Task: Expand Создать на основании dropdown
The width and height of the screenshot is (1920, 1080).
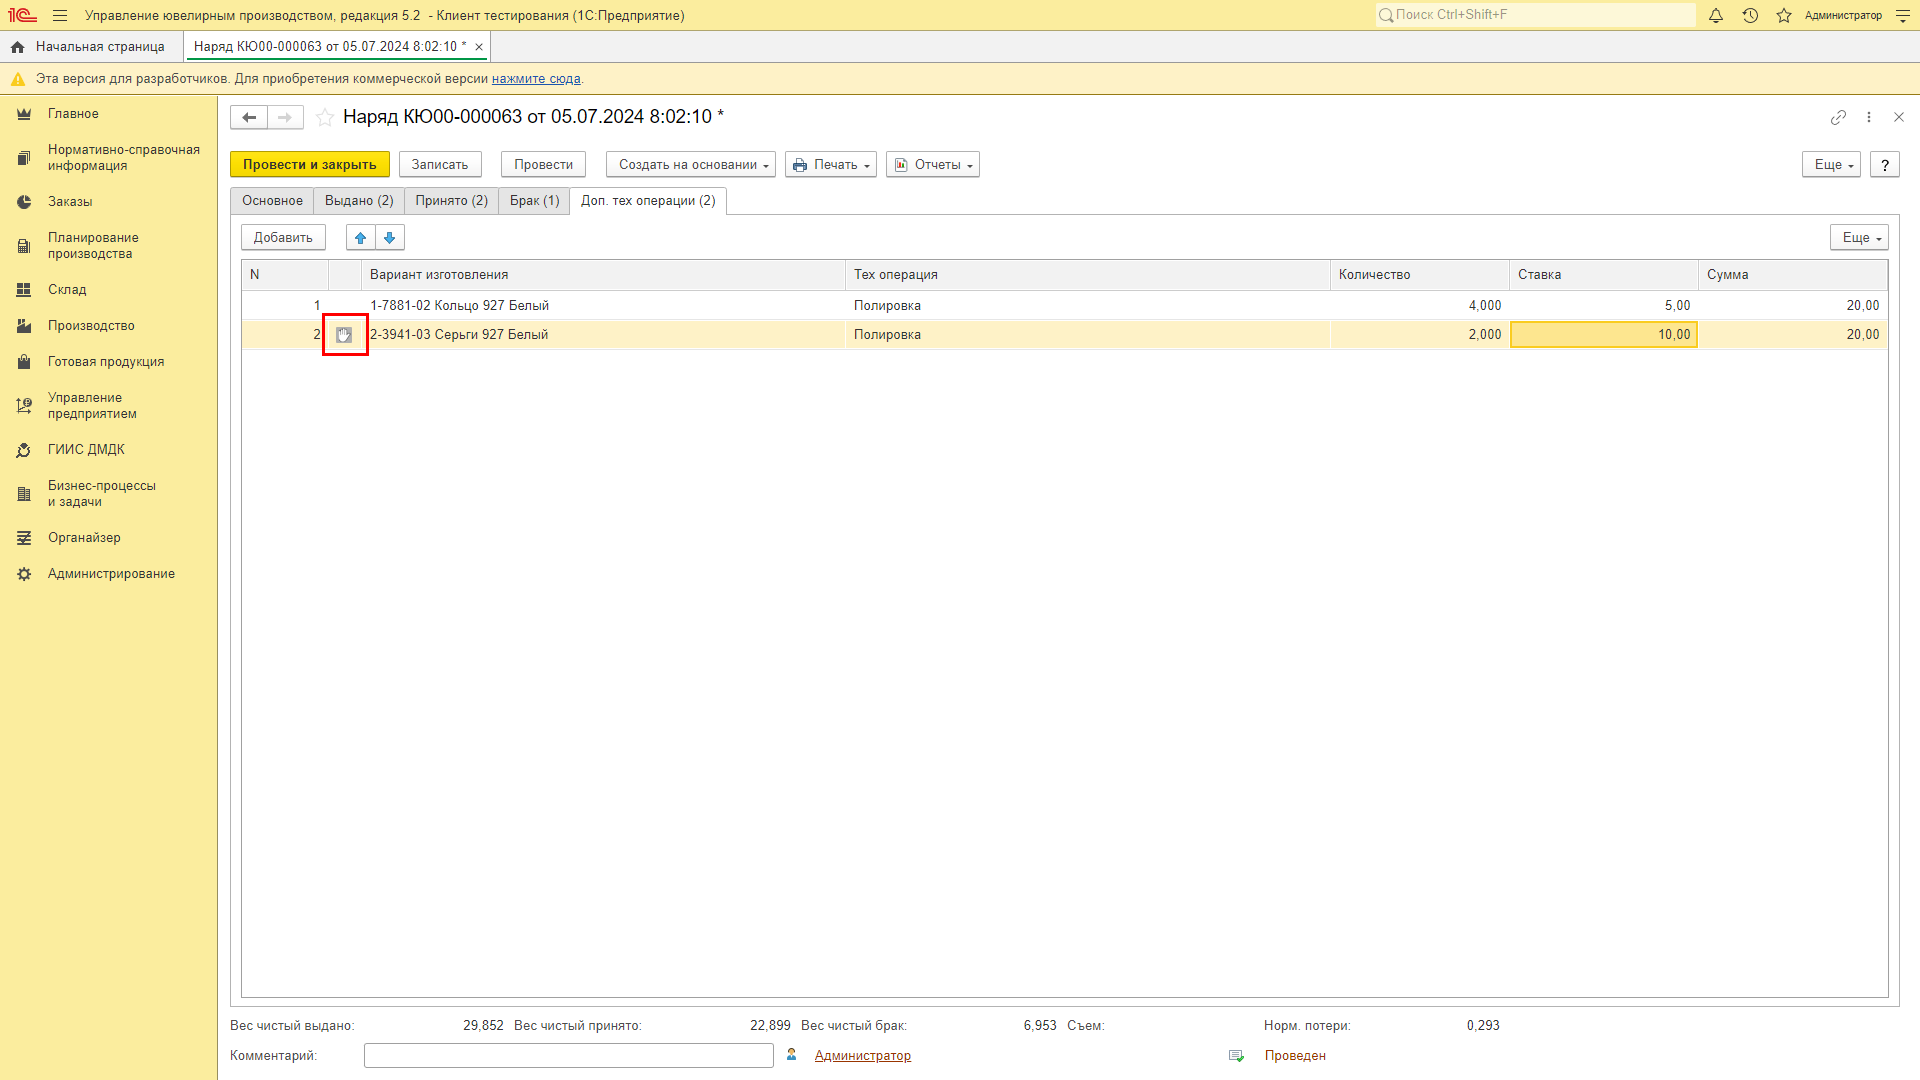Action: (691, 165)
